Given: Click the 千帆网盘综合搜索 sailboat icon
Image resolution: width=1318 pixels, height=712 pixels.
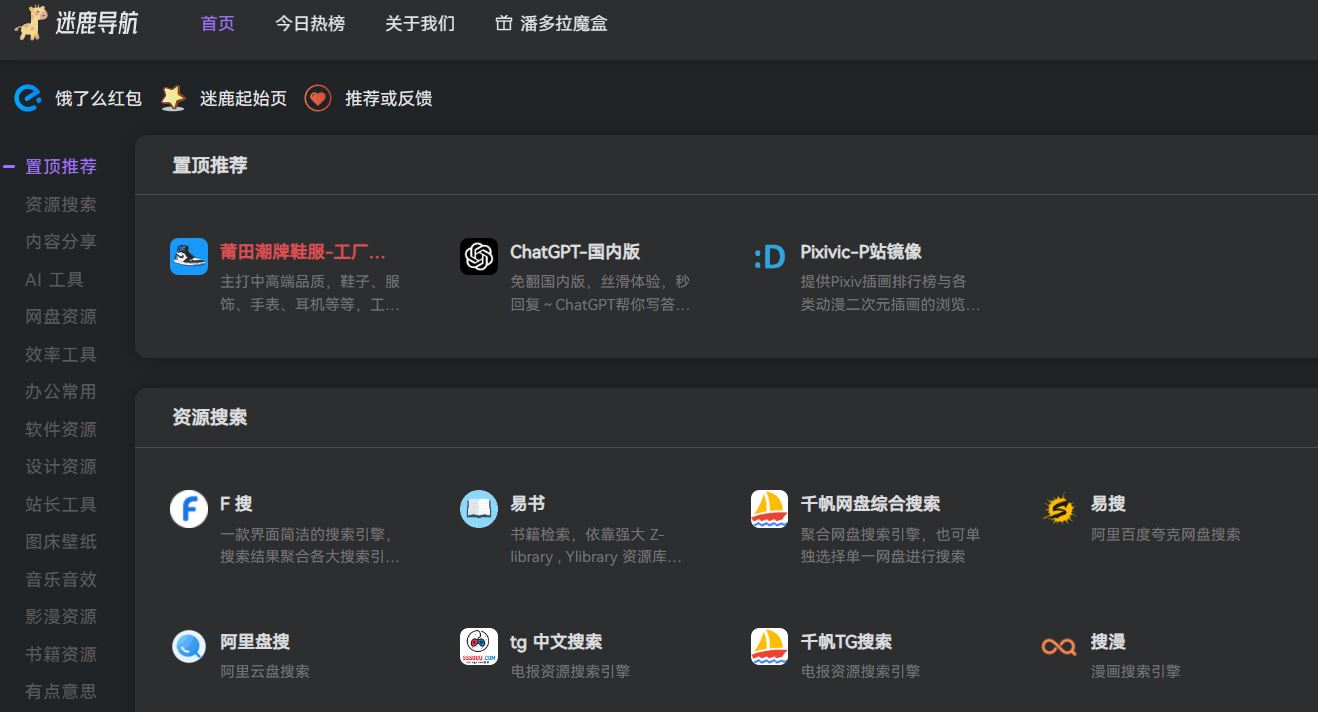Looking at the screenshot, I should 769,509.
